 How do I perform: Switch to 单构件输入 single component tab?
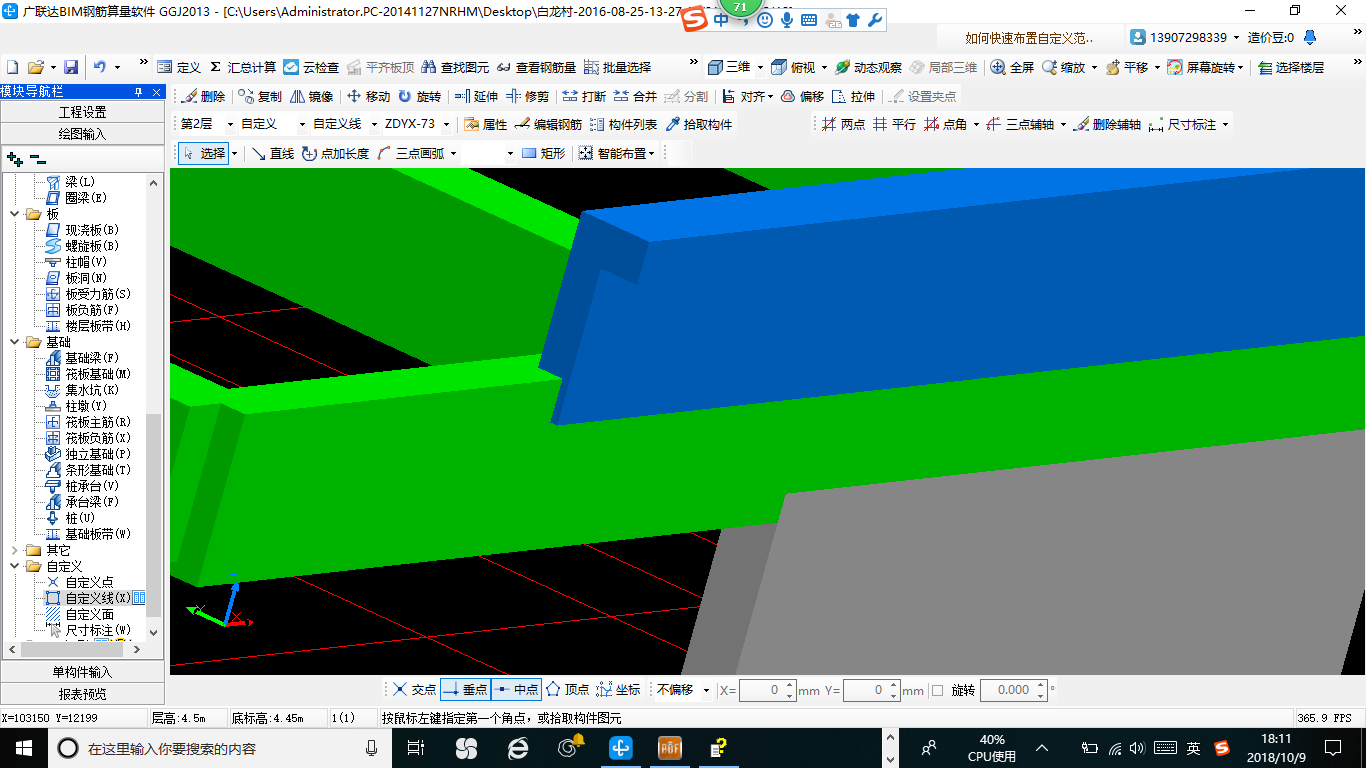(x=82, y=672)
